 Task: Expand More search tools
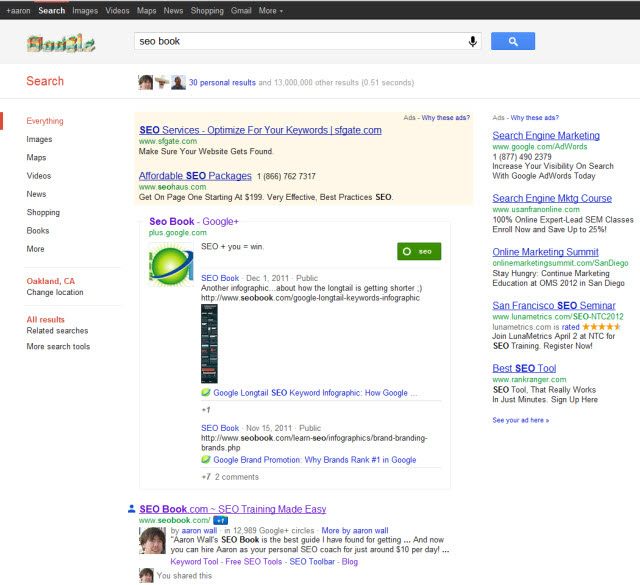coord(58,347)
